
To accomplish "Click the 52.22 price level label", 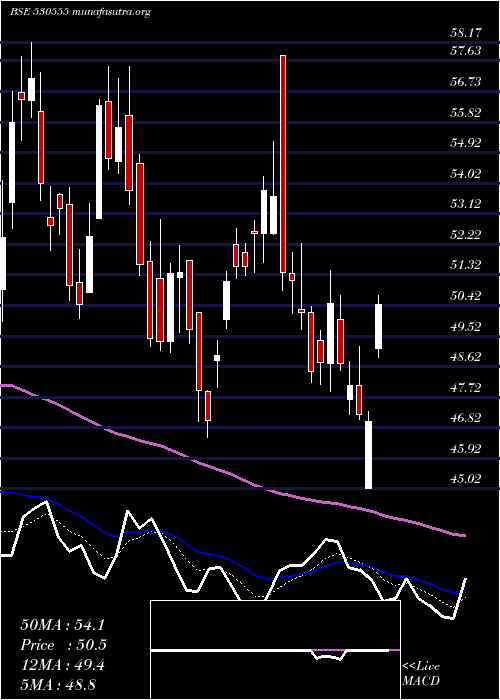I will pos(466,234).
